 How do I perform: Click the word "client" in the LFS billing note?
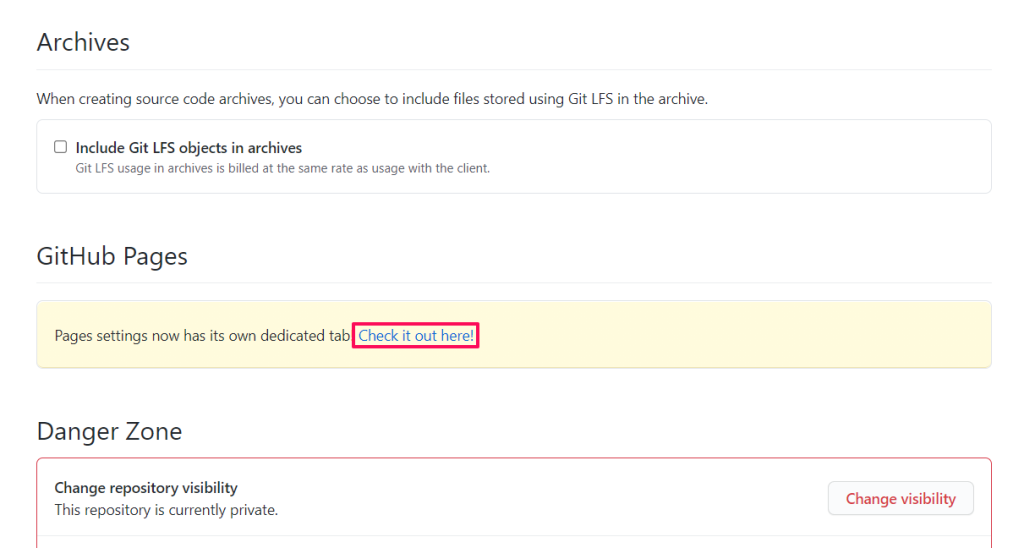[468, 168]
